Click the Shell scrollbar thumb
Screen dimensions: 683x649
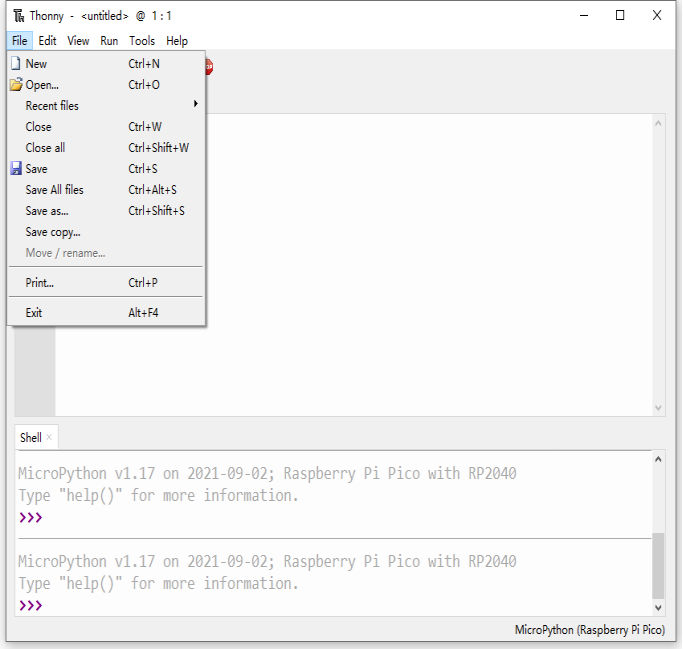coord(658,565)
